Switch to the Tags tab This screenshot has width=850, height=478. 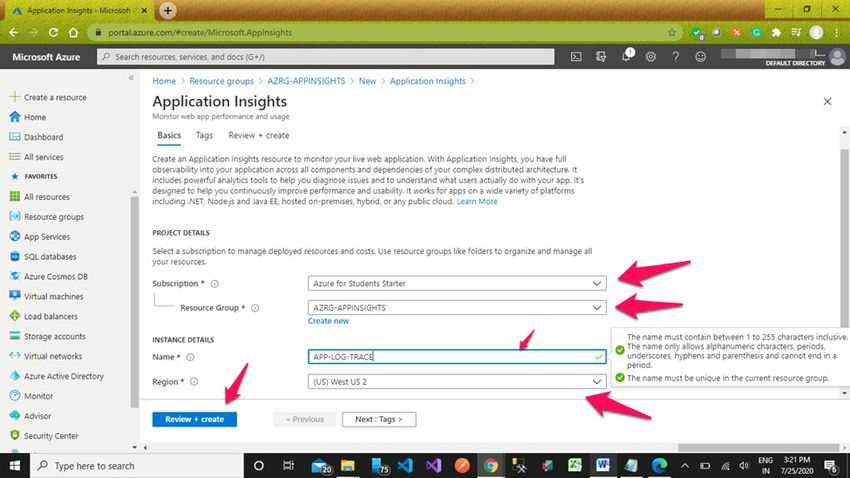(x=204, y=135)
